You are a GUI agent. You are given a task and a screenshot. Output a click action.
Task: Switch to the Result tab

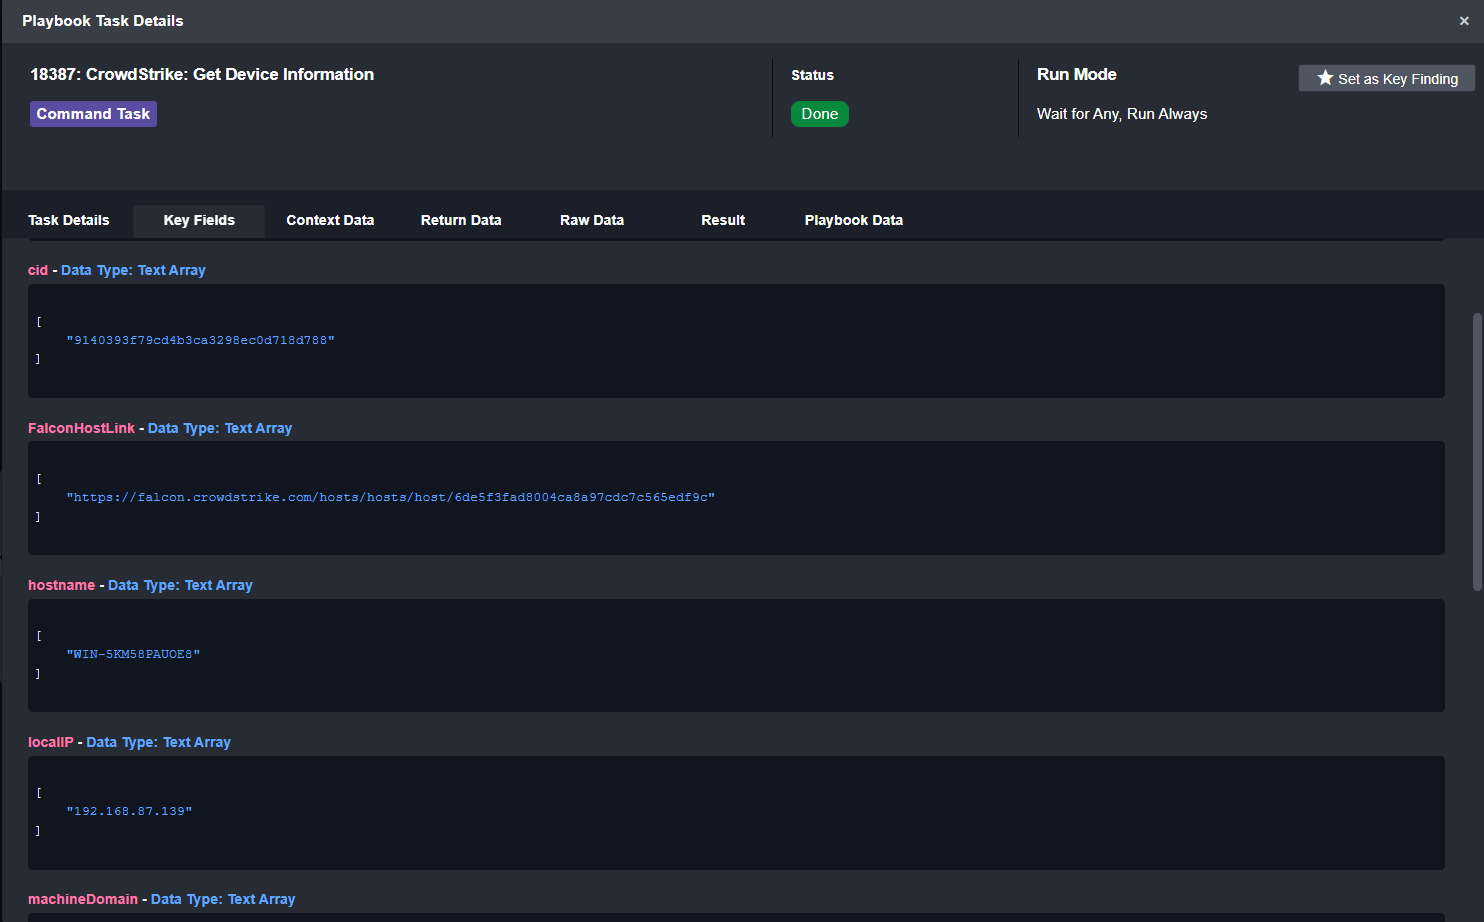pyautogui.click(x=723, y=220)
